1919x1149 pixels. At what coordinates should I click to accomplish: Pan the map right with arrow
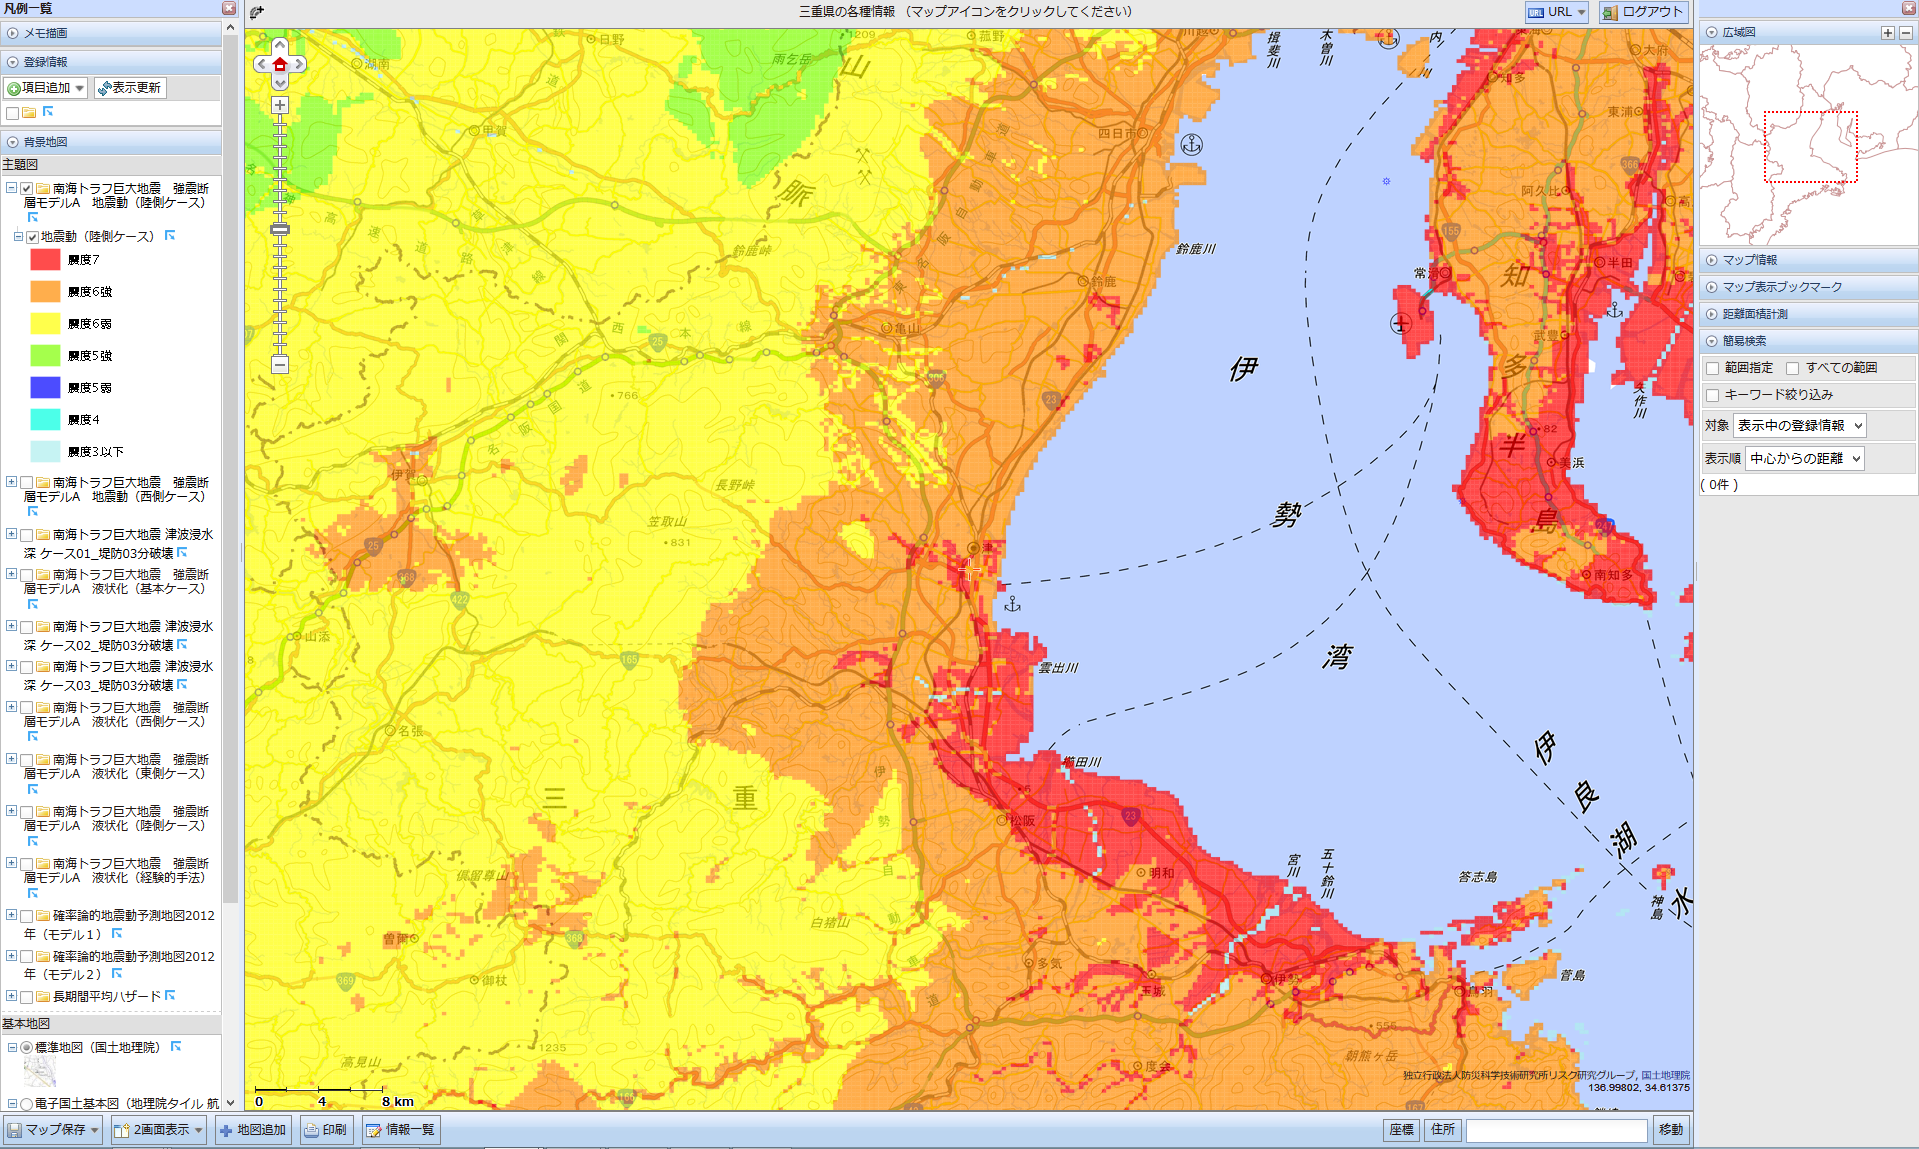pos(299,65)
